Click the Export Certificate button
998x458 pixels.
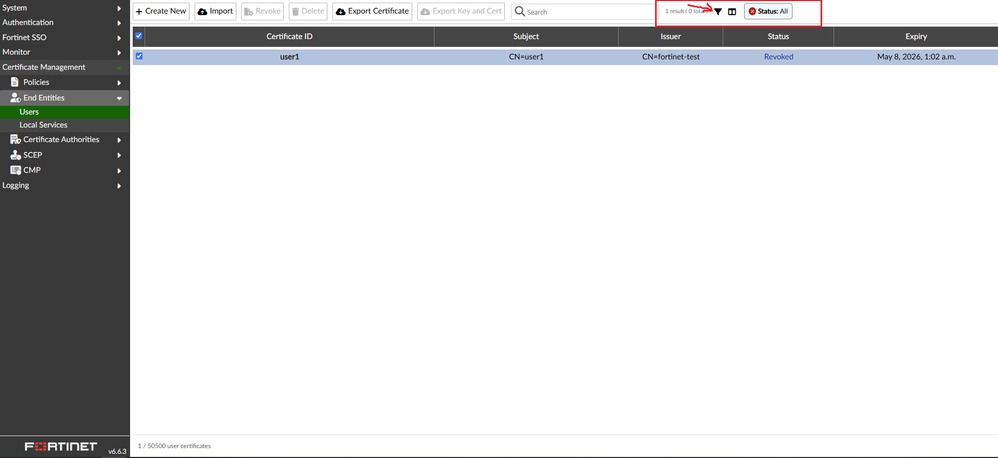tap(372, 11)
